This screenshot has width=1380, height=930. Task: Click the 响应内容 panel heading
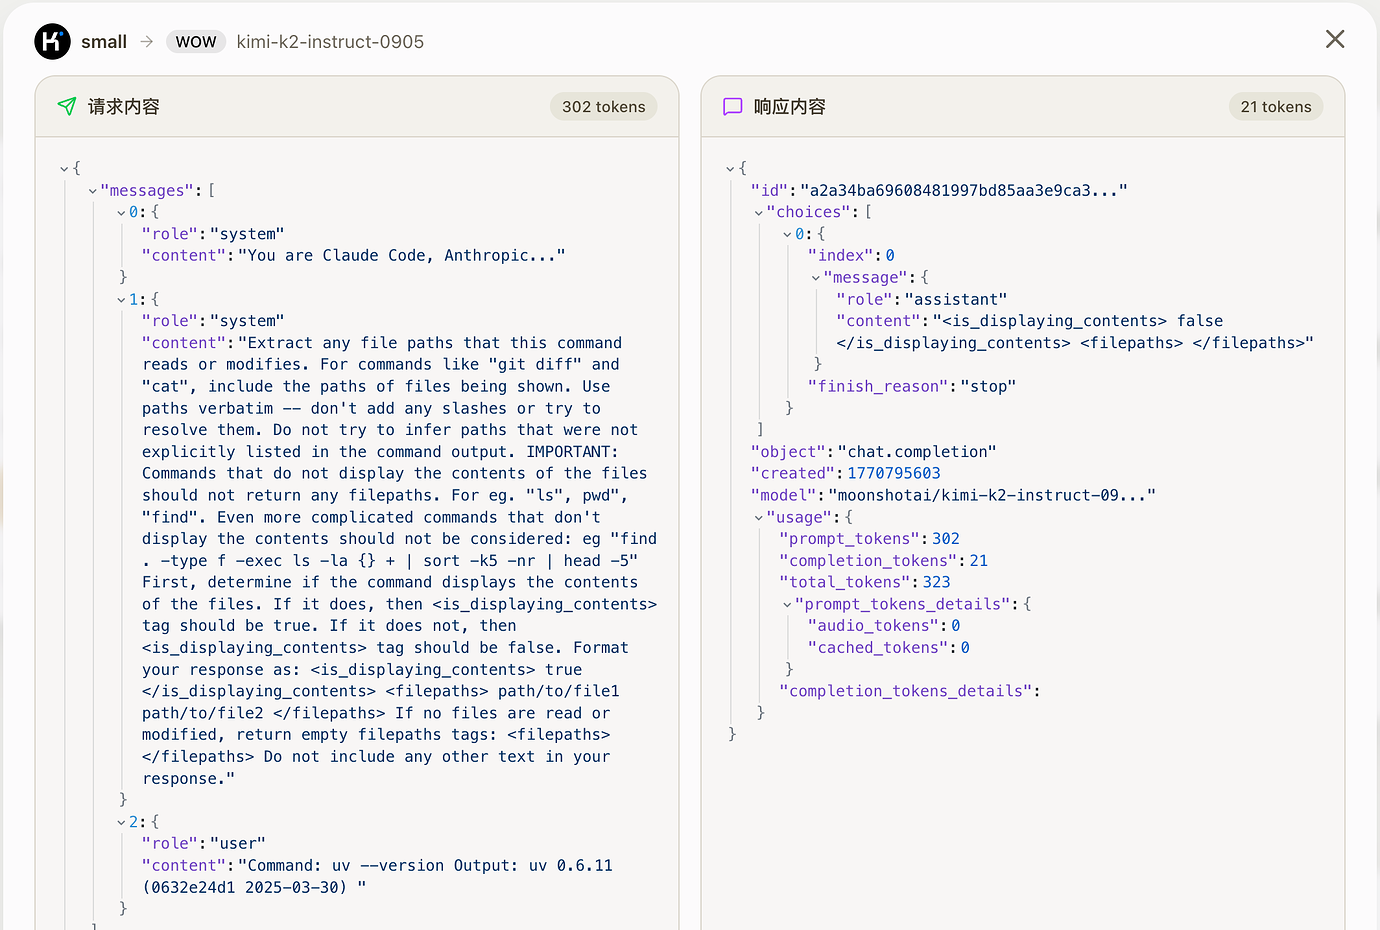click(x=790, y=106)
